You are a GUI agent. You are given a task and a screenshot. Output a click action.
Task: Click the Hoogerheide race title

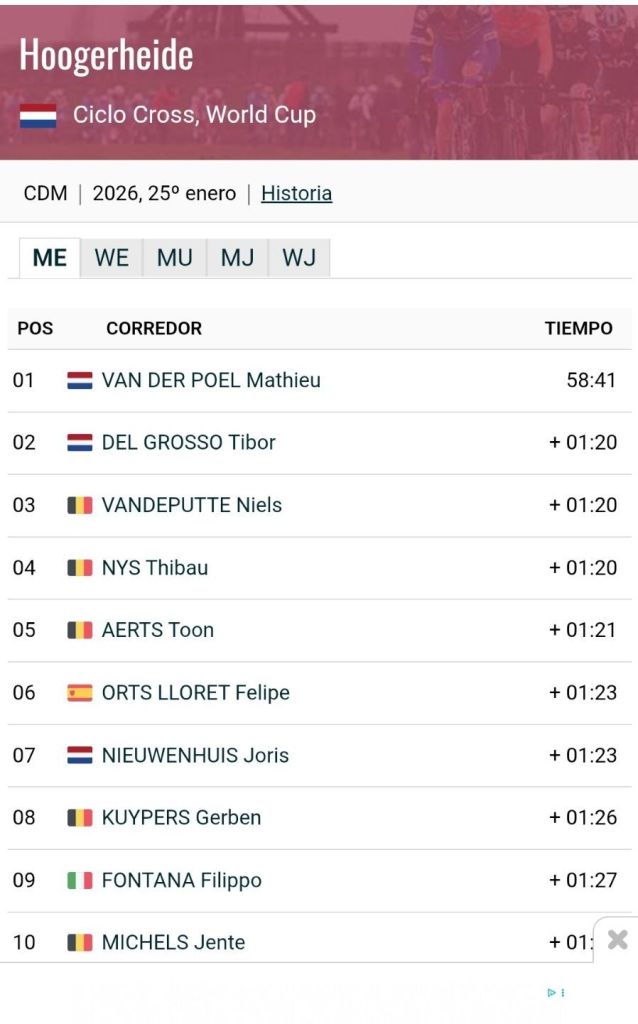tap(106, 55)
